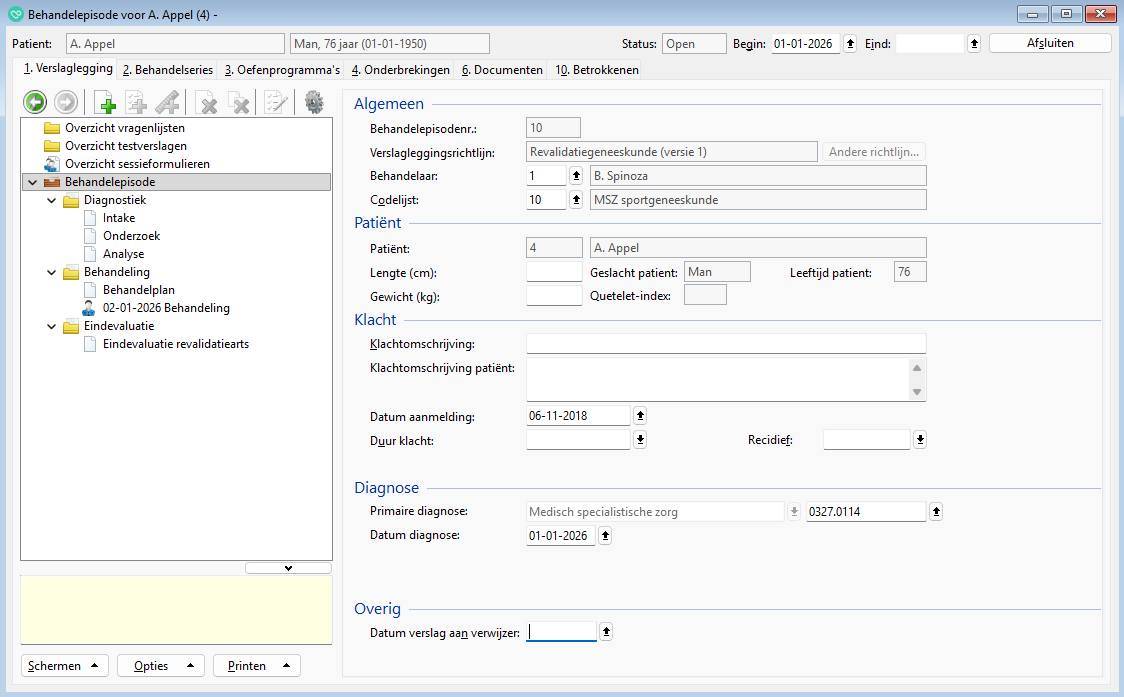Collapse the Eindevaluatie folder
Viewport: 1124px width, 697px height.
pyautogui.click(x=52, y=326)
